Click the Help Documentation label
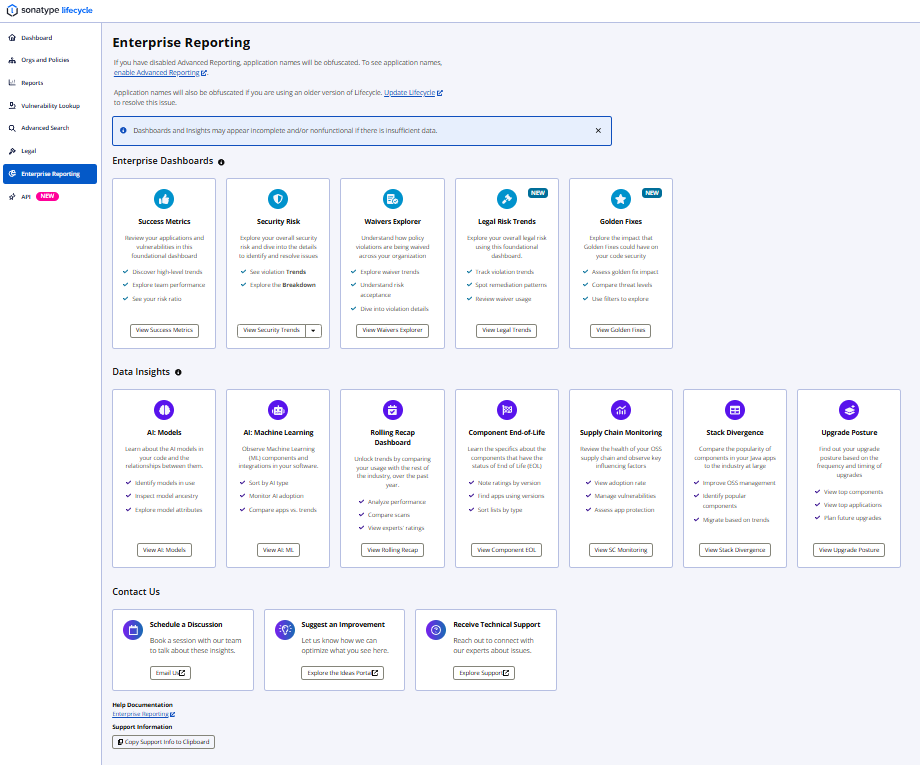920x765 pixels. click(x=143, y=705)
